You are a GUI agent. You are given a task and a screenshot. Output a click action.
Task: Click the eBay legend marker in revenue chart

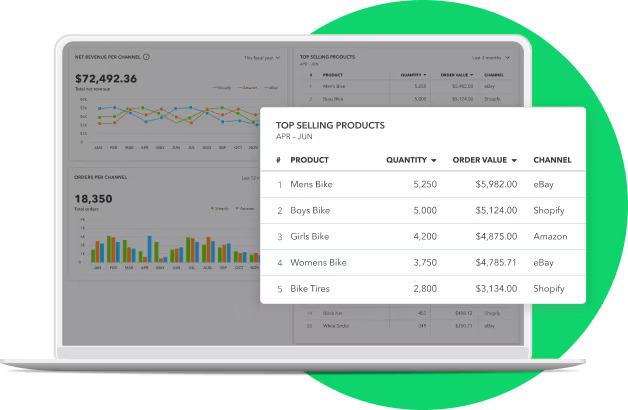point(265,87)
